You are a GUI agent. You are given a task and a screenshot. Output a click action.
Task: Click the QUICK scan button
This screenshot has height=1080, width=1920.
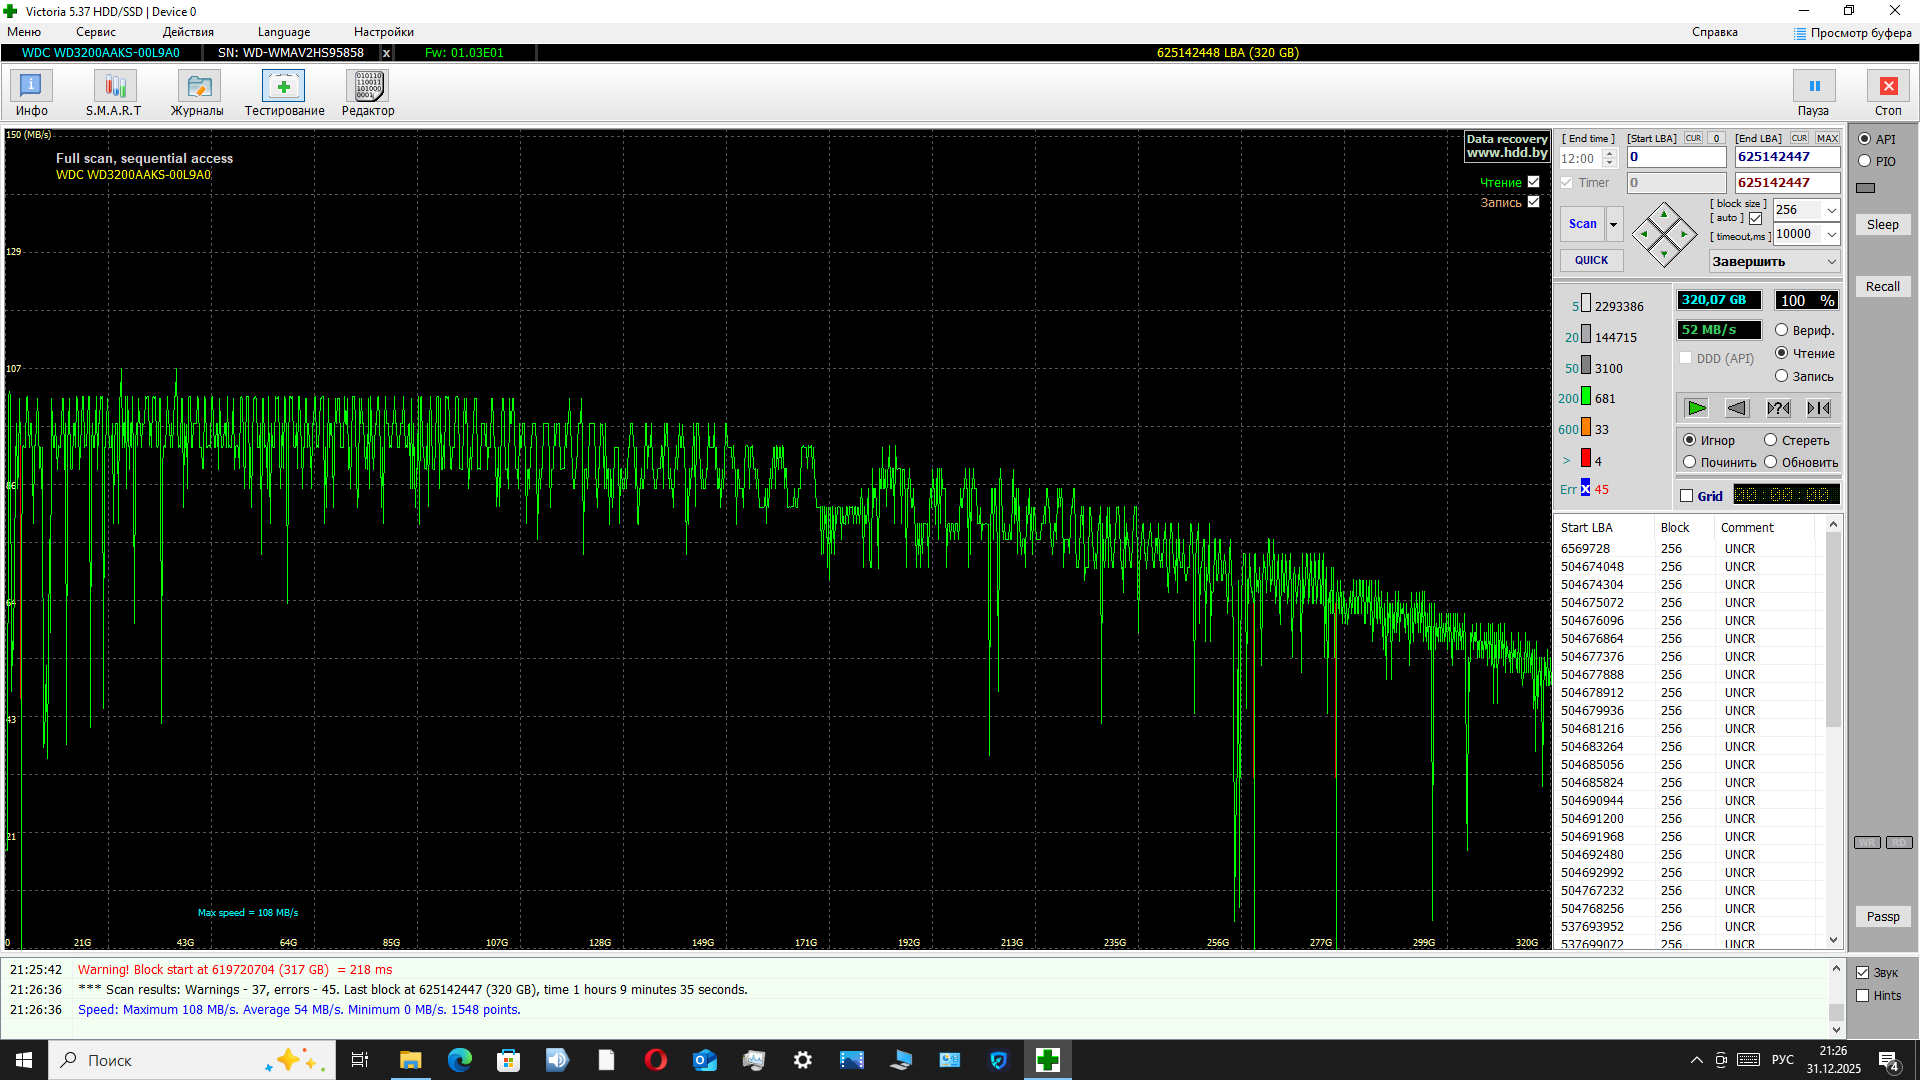(x=1591, y=260)
